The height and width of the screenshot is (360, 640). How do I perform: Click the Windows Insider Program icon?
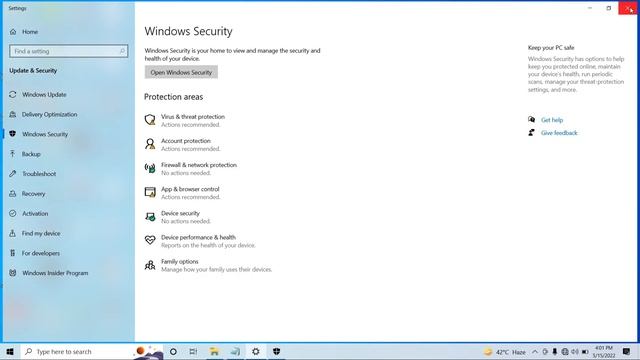pos(13,273)
